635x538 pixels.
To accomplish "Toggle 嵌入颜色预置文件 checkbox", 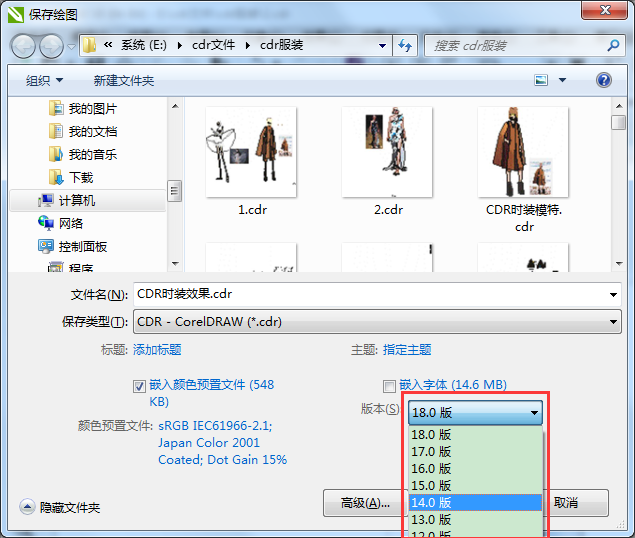I will pyautogui.click(x=139, y=386).
